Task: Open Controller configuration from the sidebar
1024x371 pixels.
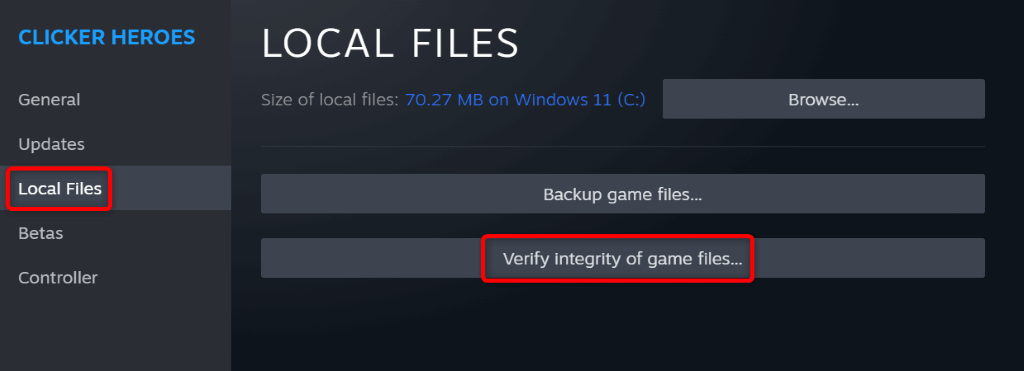Action: (x=57, y=278)
